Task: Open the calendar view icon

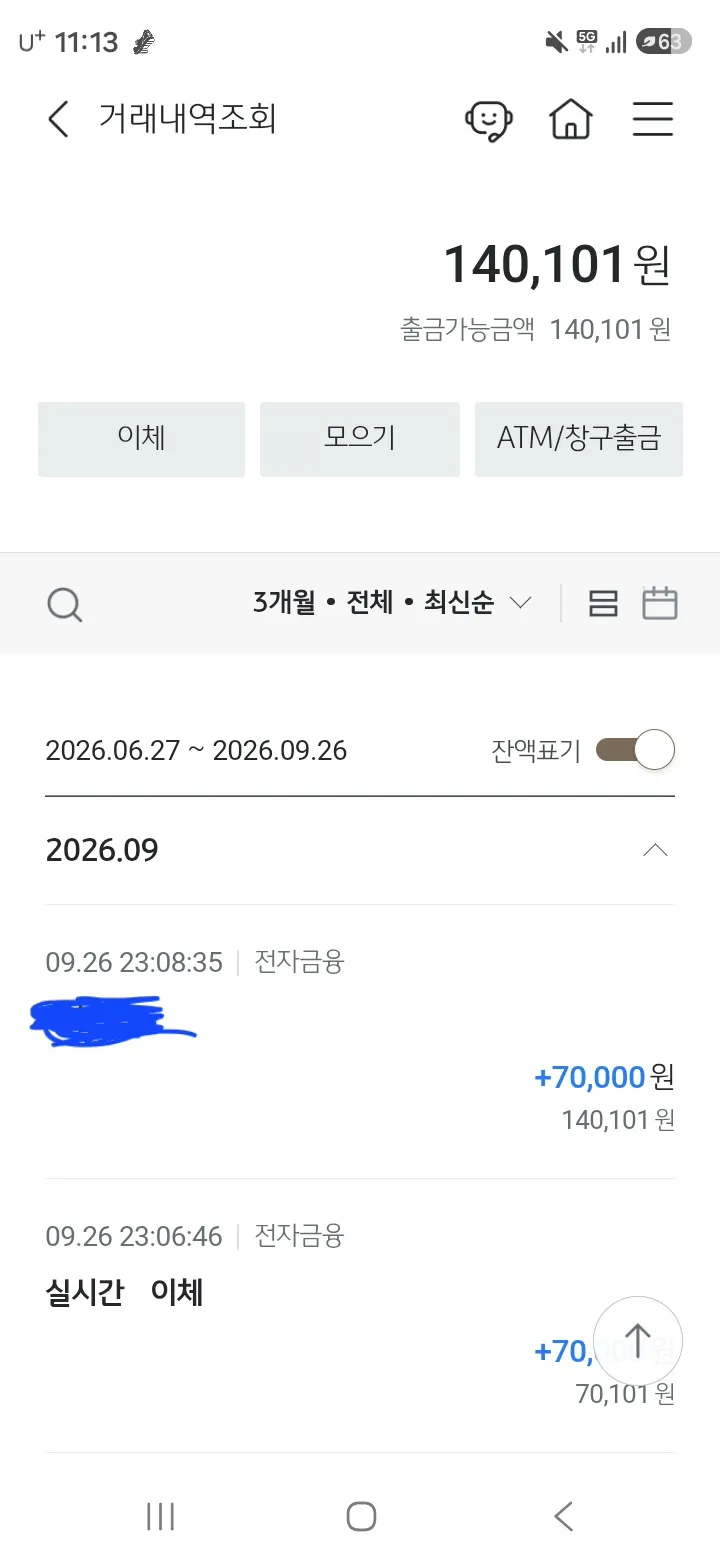Action: (660, 603)
